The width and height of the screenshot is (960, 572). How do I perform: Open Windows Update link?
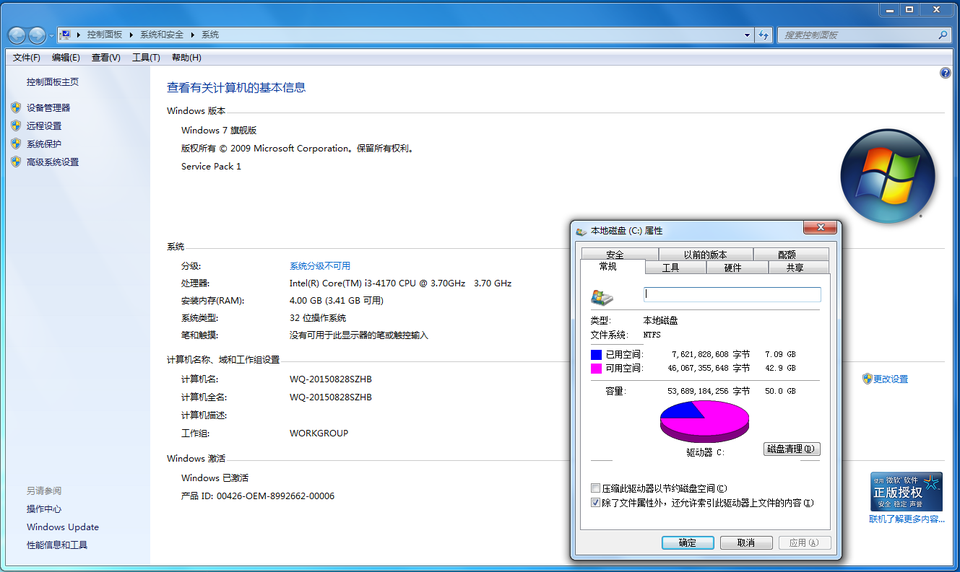(x=62, y=527)
